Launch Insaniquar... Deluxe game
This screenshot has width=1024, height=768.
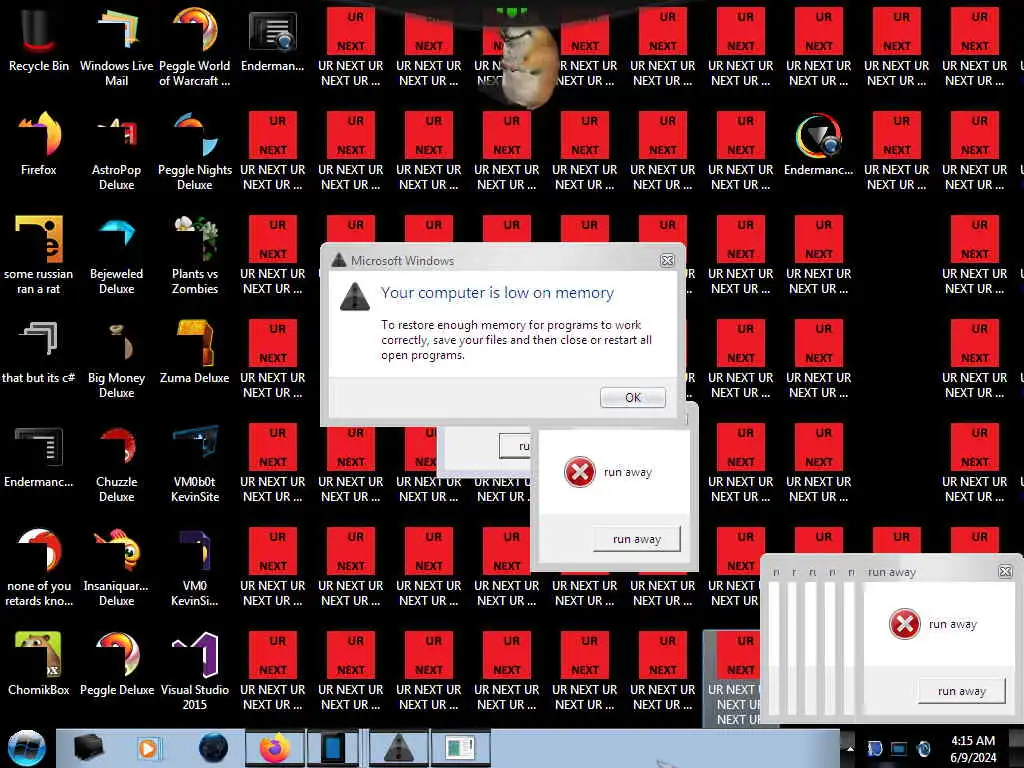click(116, 567)
